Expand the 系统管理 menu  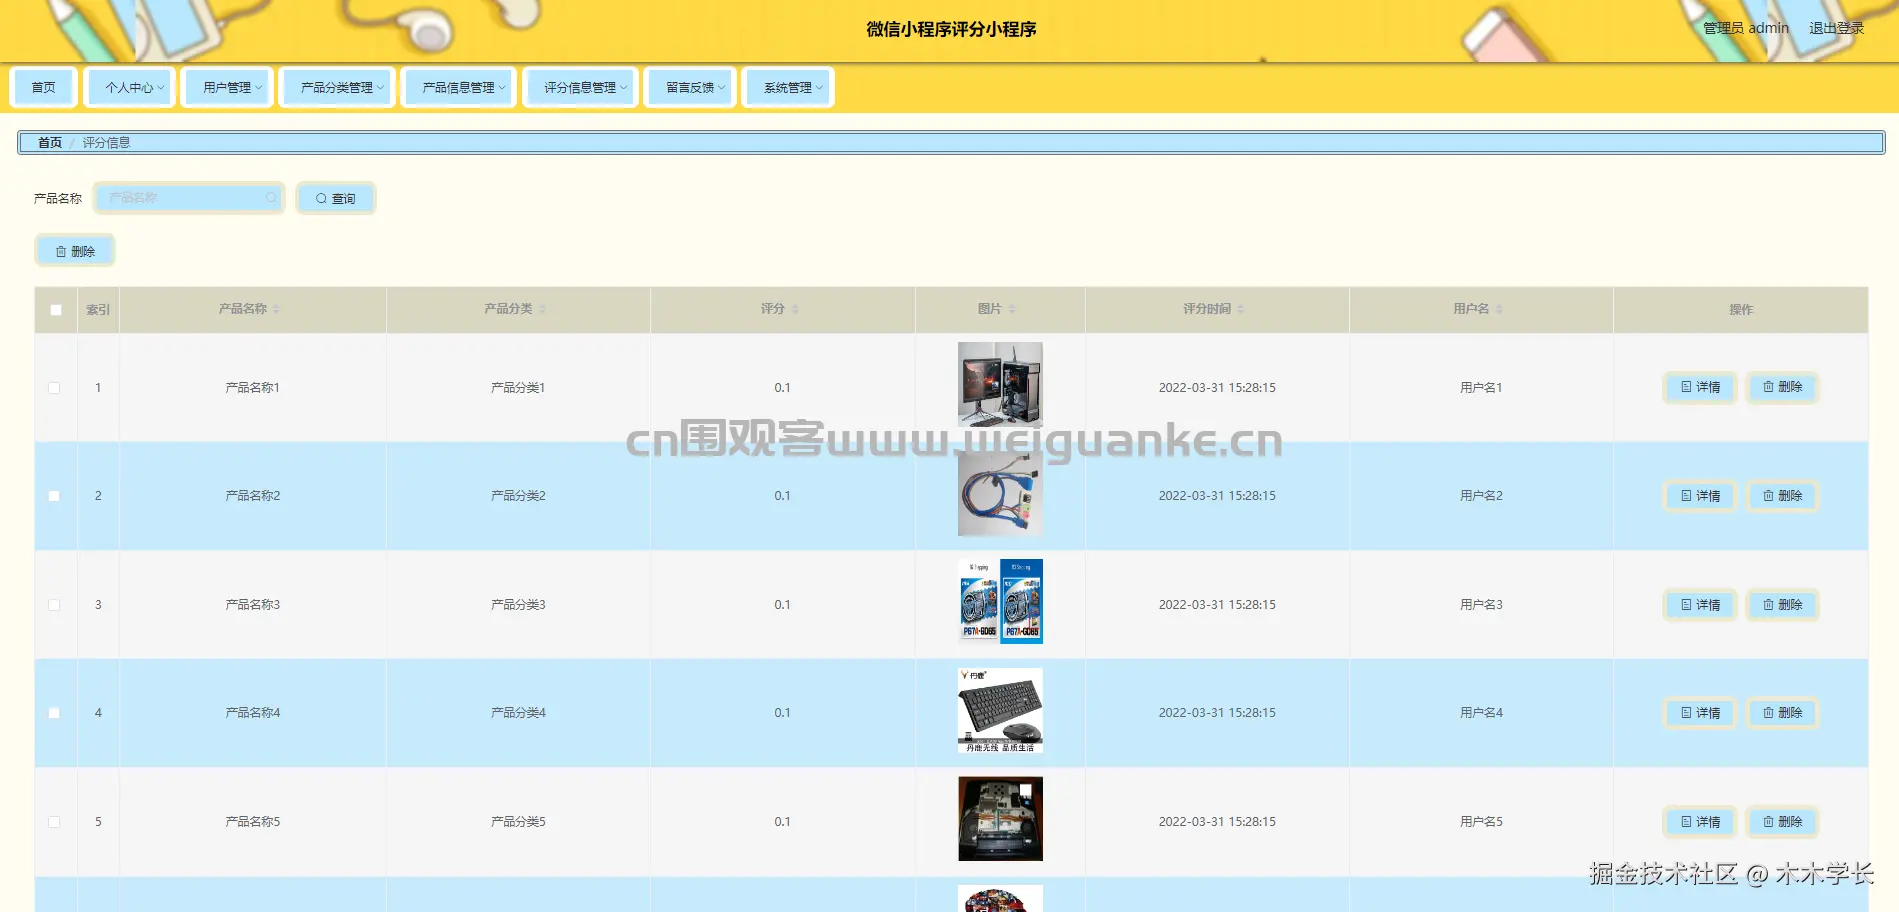789,87
